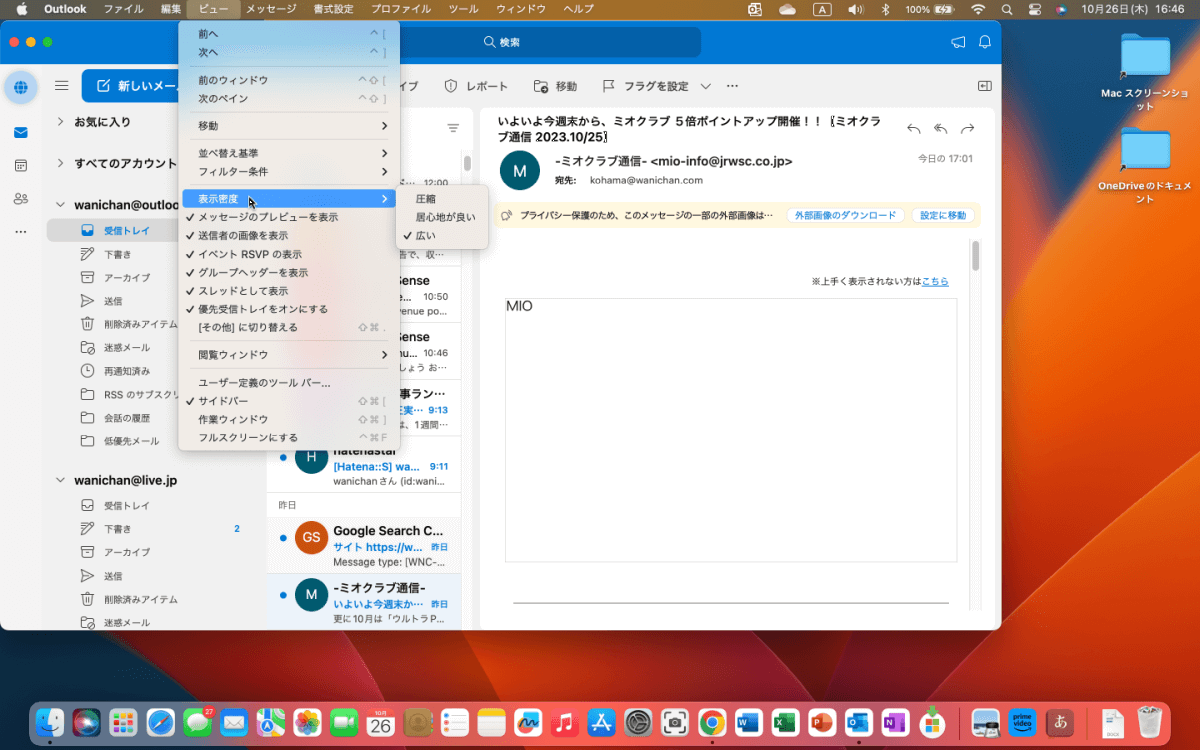Follow the こちら link in message
The image size is (1200, 750).
(x=935, y=282)
